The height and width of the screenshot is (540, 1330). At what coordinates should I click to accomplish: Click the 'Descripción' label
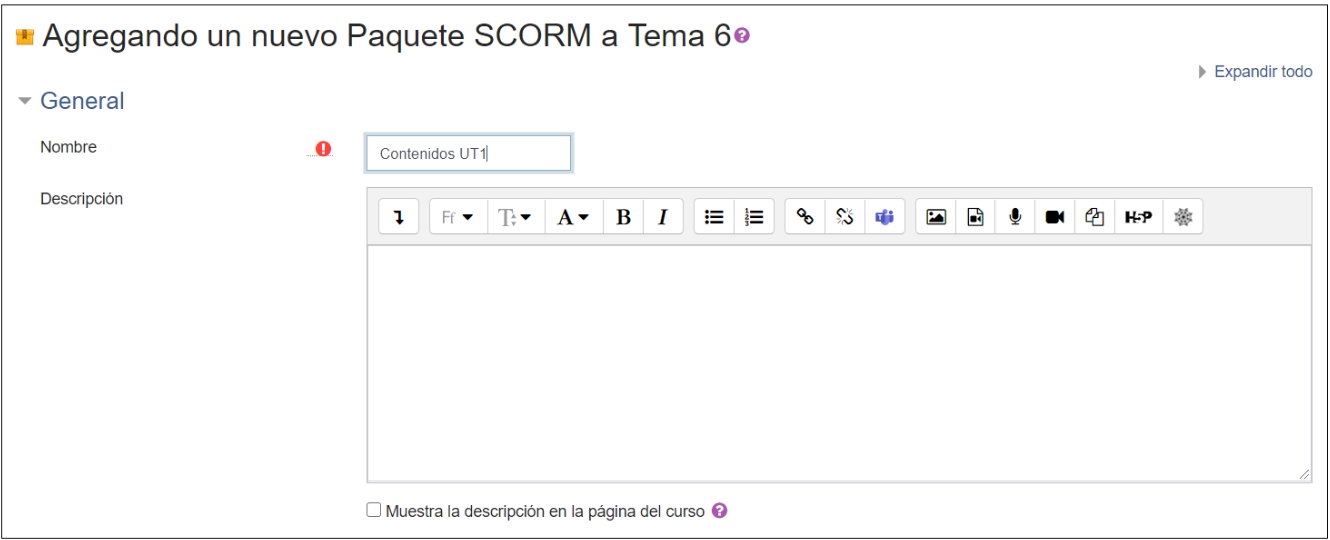click(81, 199)
